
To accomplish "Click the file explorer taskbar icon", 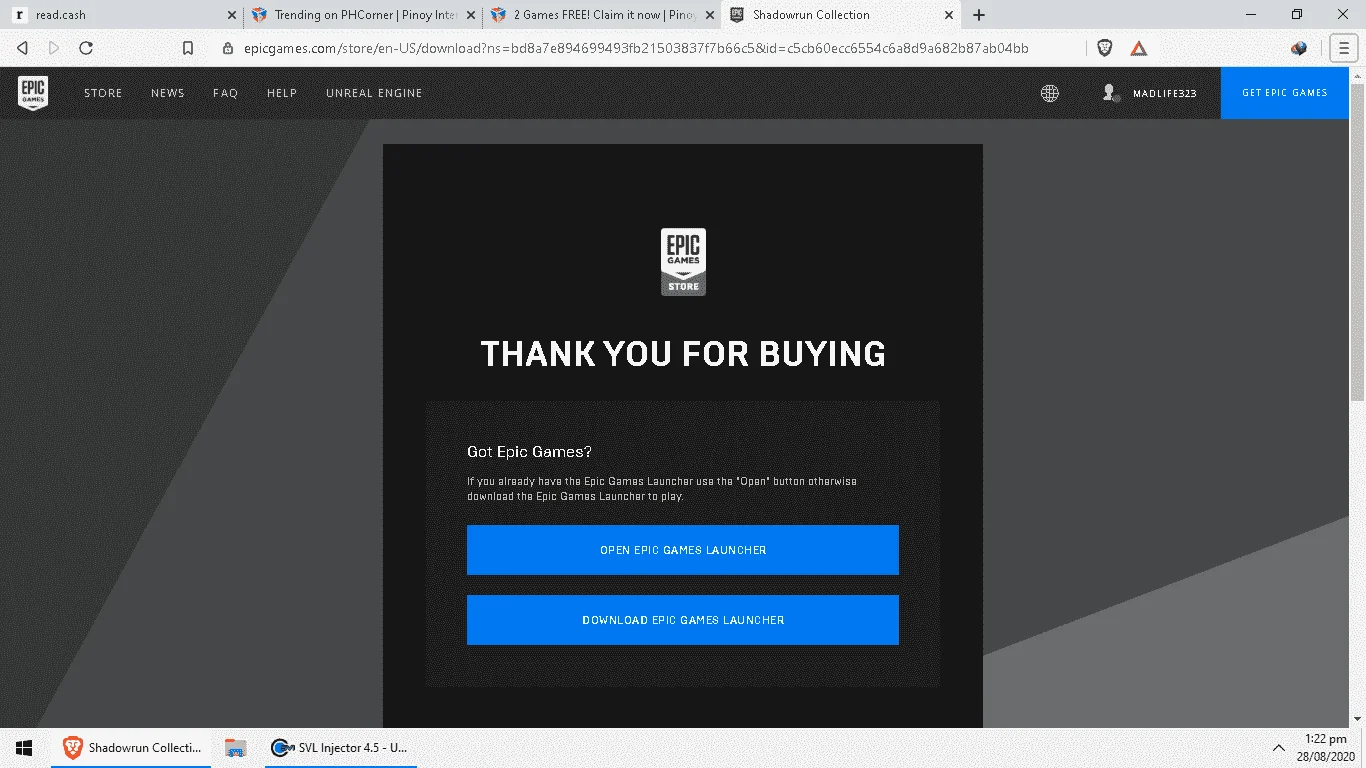I will tap(236, 748).
